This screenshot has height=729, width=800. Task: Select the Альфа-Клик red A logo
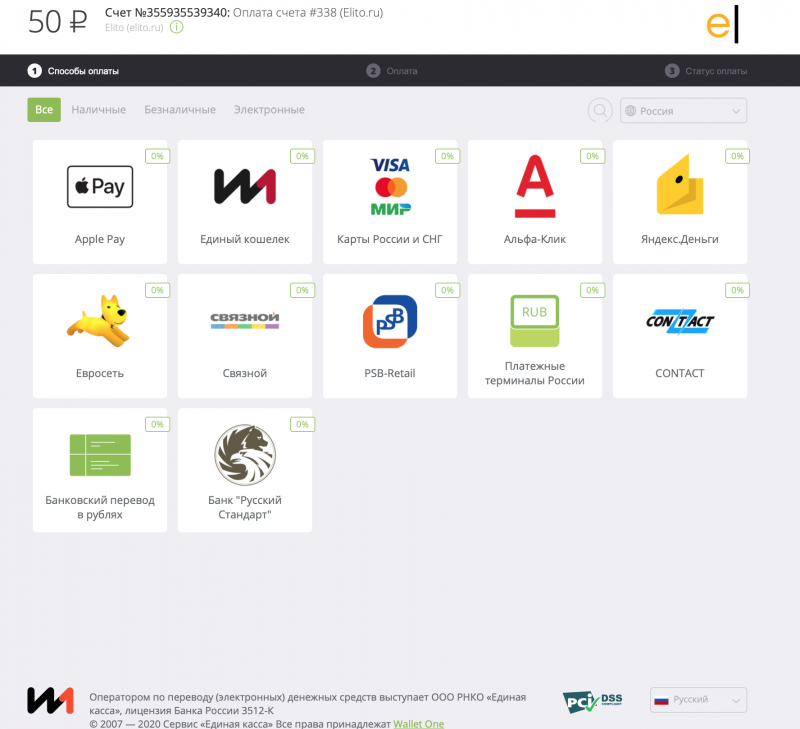point(535,186)
